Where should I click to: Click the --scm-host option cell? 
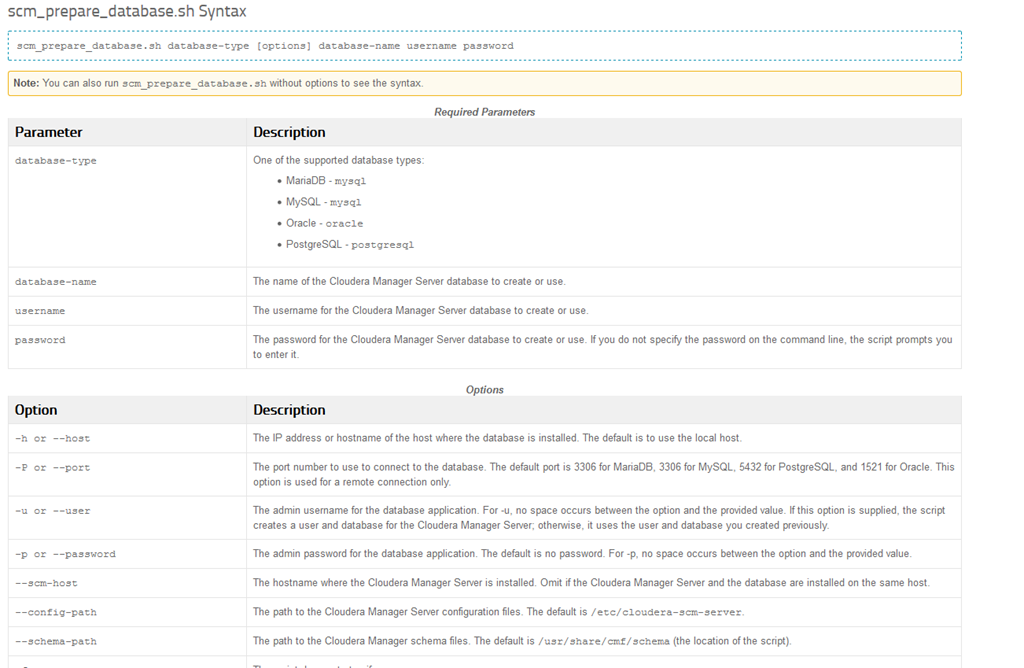[46, 583]
